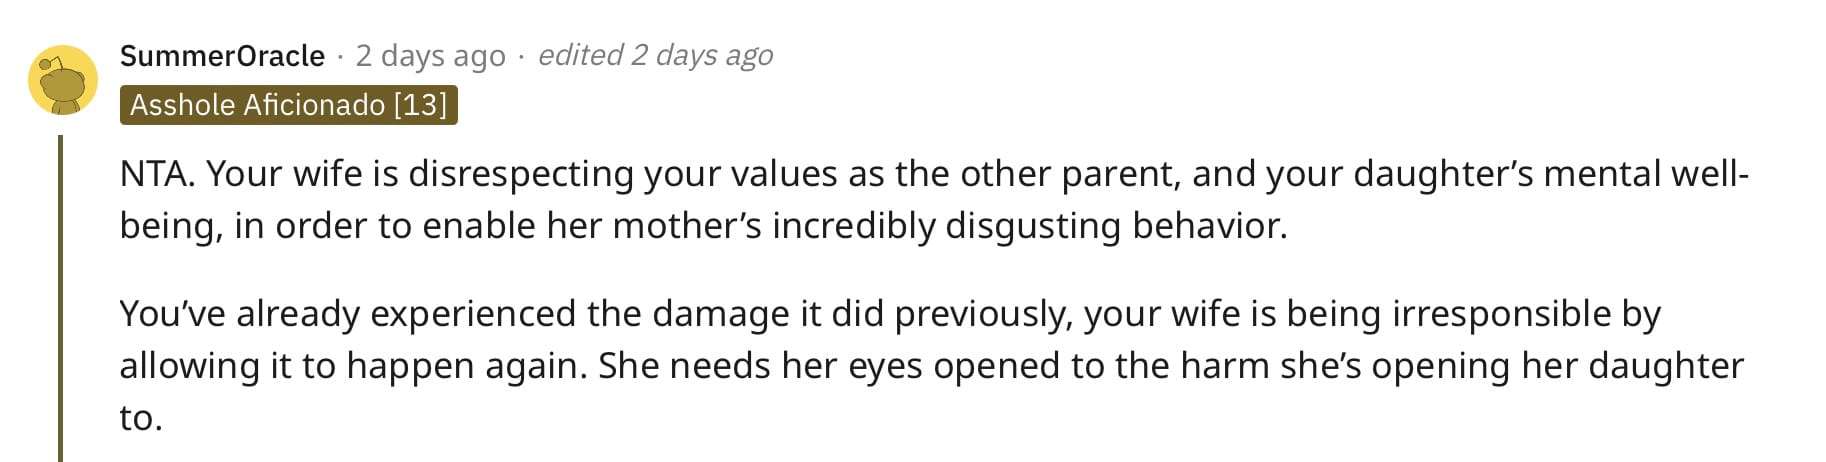This screenshot has height=462, width=1826.
Task: Collapse the comment using the thread line
Action: pos(60,298)
